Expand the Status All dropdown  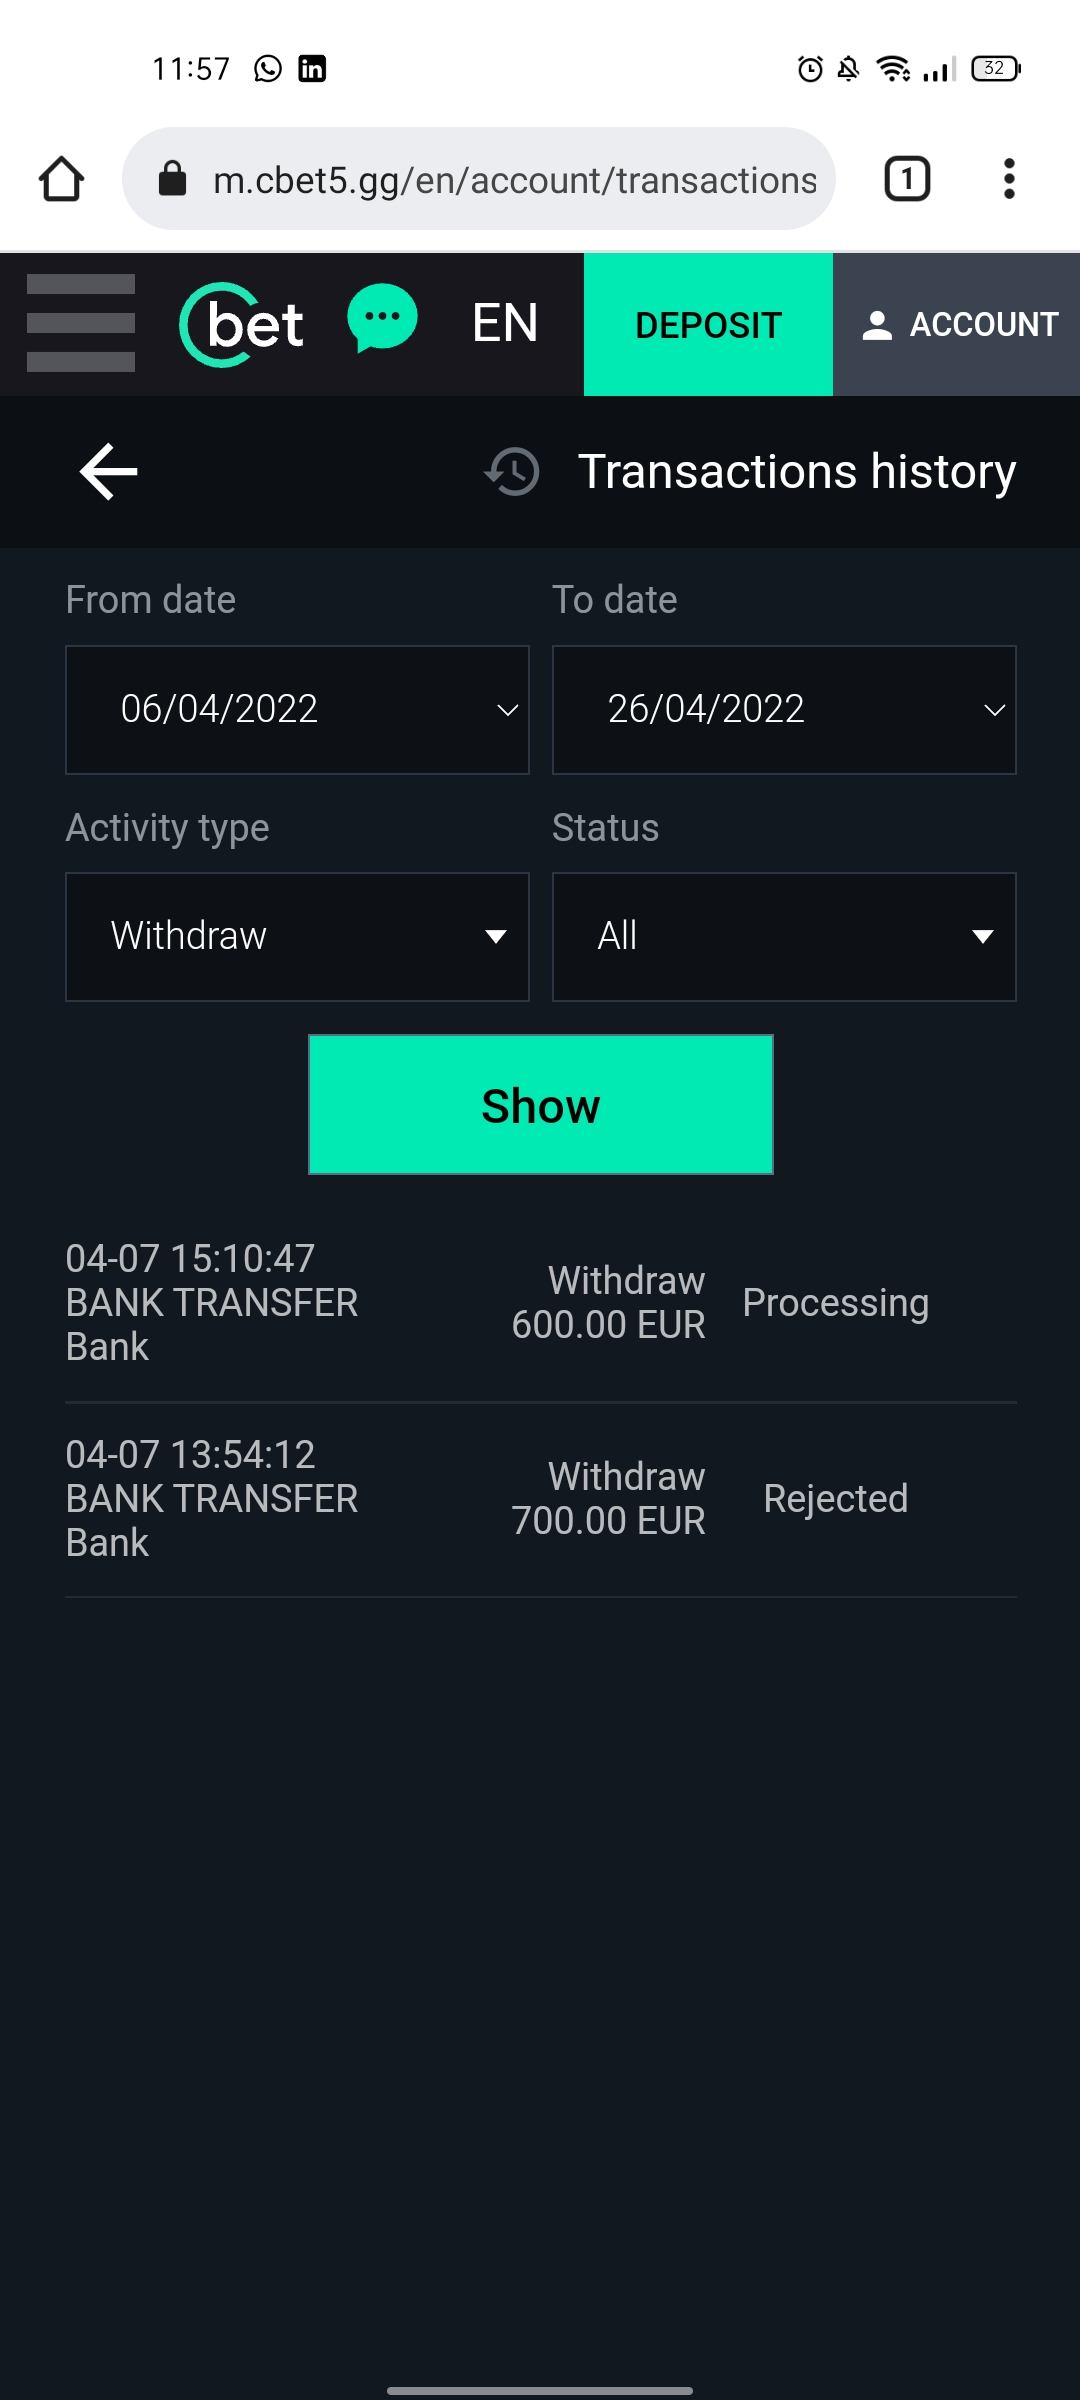784,937
